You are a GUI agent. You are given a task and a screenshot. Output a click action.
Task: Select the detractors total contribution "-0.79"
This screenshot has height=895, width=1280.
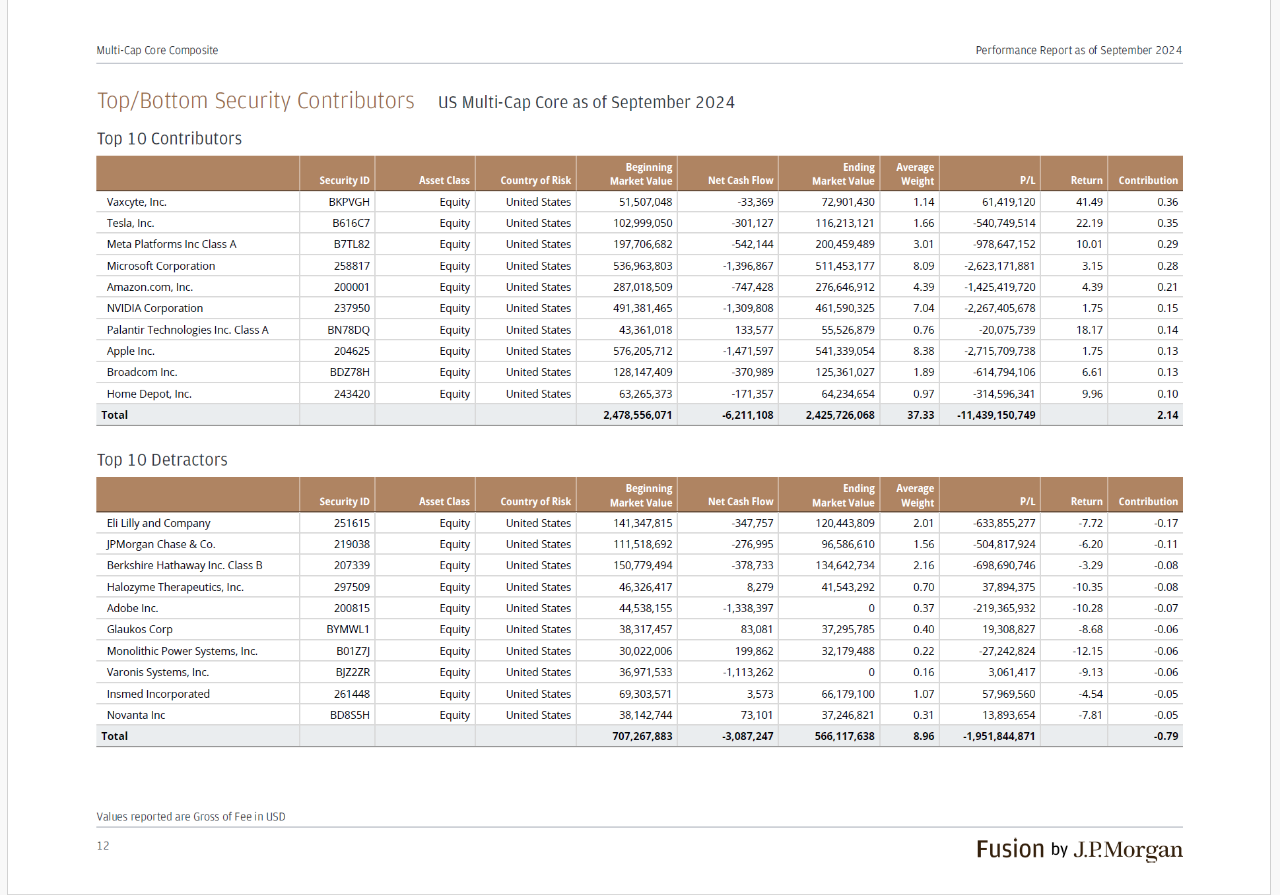coord(1165,736)
